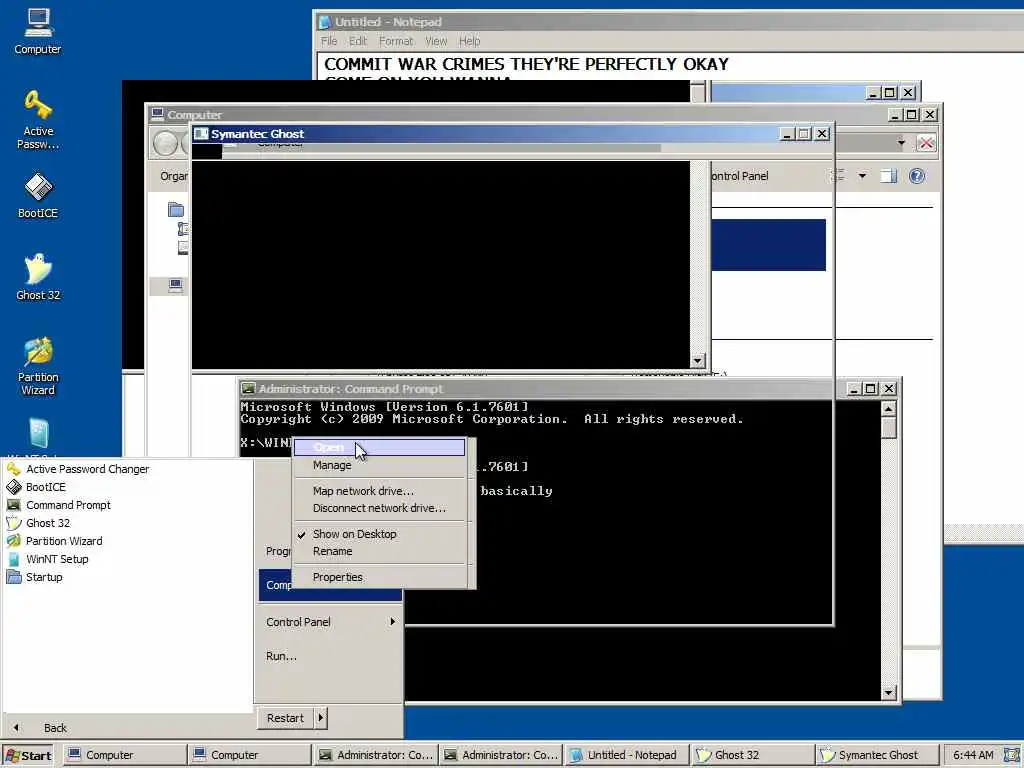Click the Start button
Image resolution: width=1024 pixels, height=768 pixels.
coord(28,756)
